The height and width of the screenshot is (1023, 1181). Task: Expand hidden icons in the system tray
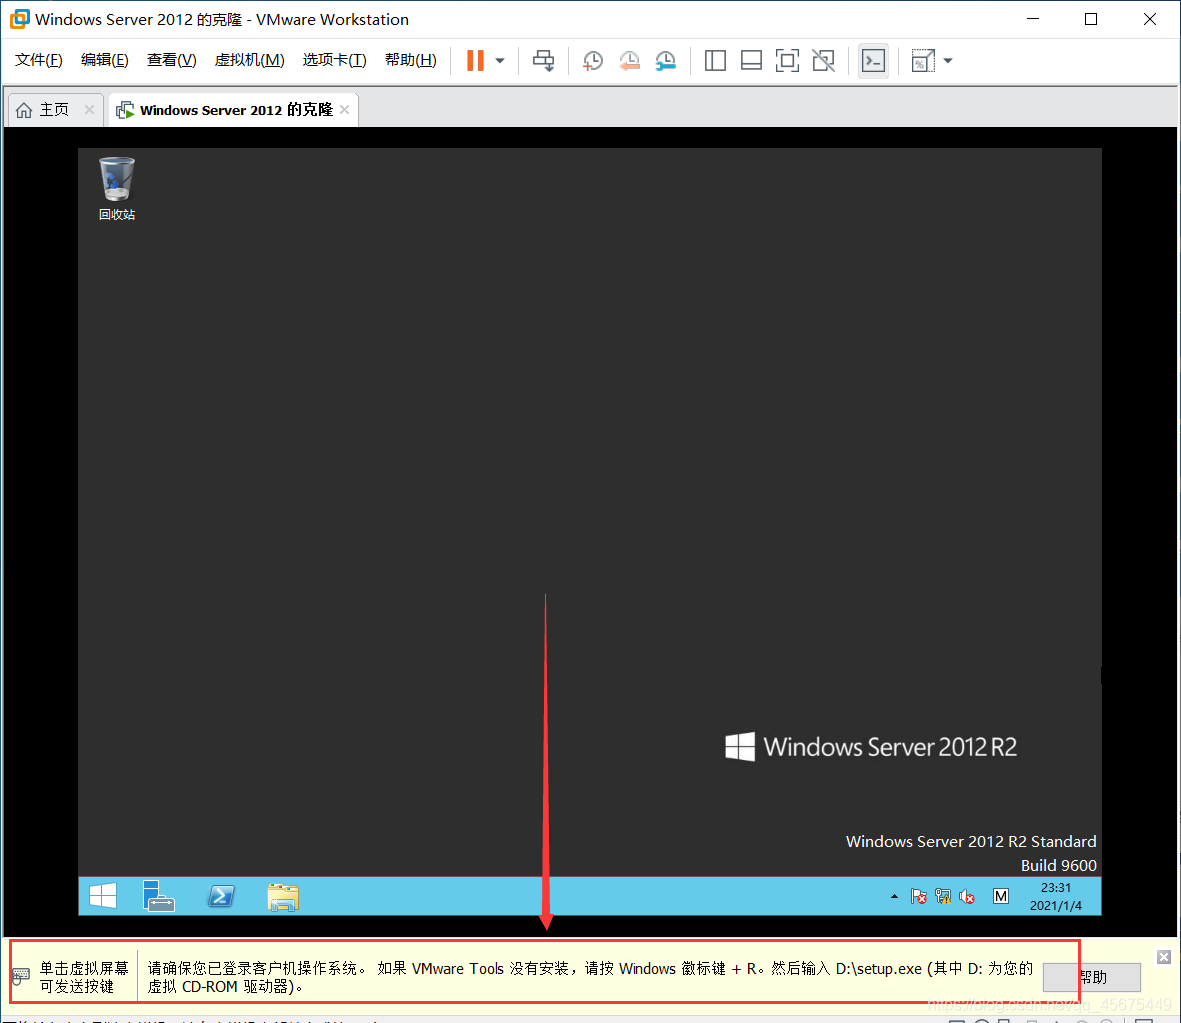point(893,896)
